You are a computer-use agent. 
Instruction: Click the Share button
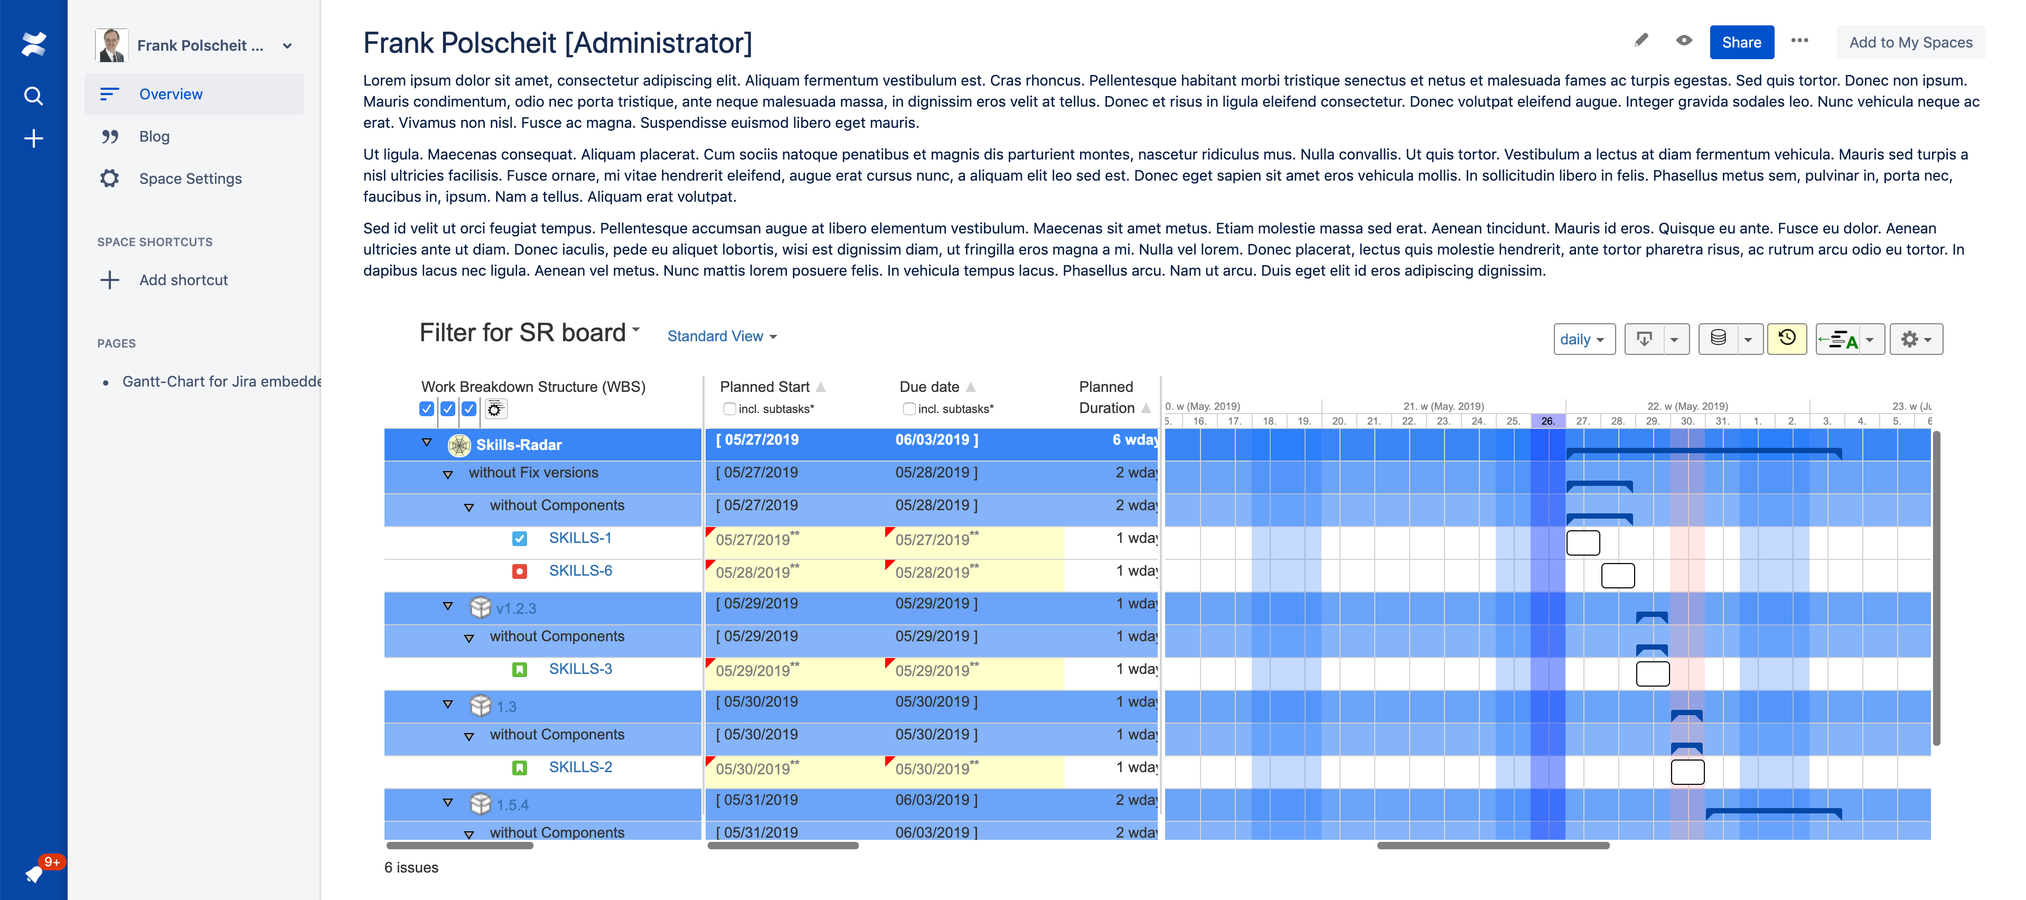click(1742, 42)
